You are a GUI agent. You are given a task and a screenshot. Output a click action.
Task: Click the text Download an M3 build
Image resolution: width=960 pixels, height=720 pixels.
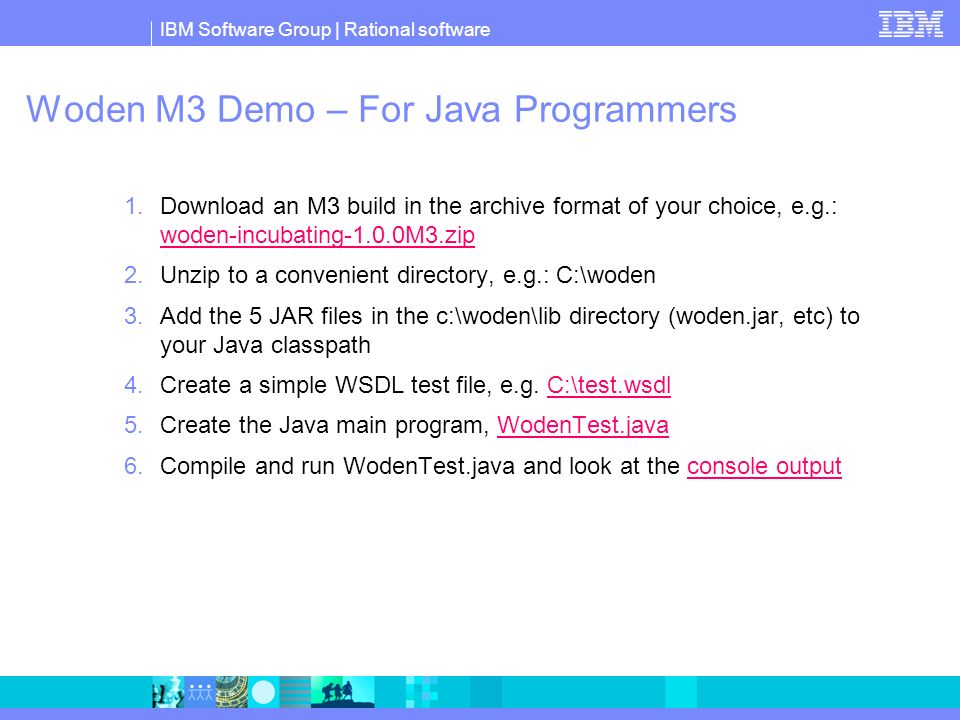coord(277,206)
